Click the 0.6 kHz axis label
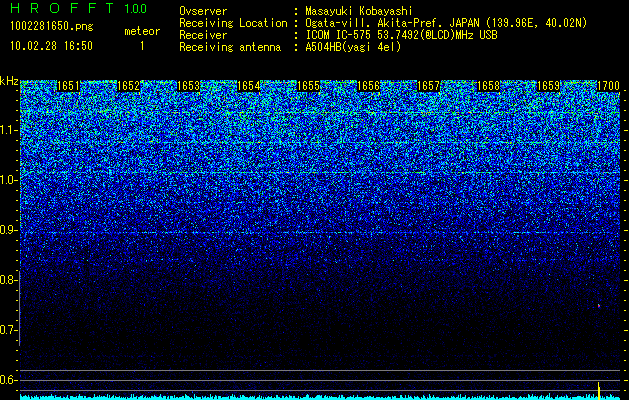The width and height of the screenshot is (629, 400). click(9, 380)
